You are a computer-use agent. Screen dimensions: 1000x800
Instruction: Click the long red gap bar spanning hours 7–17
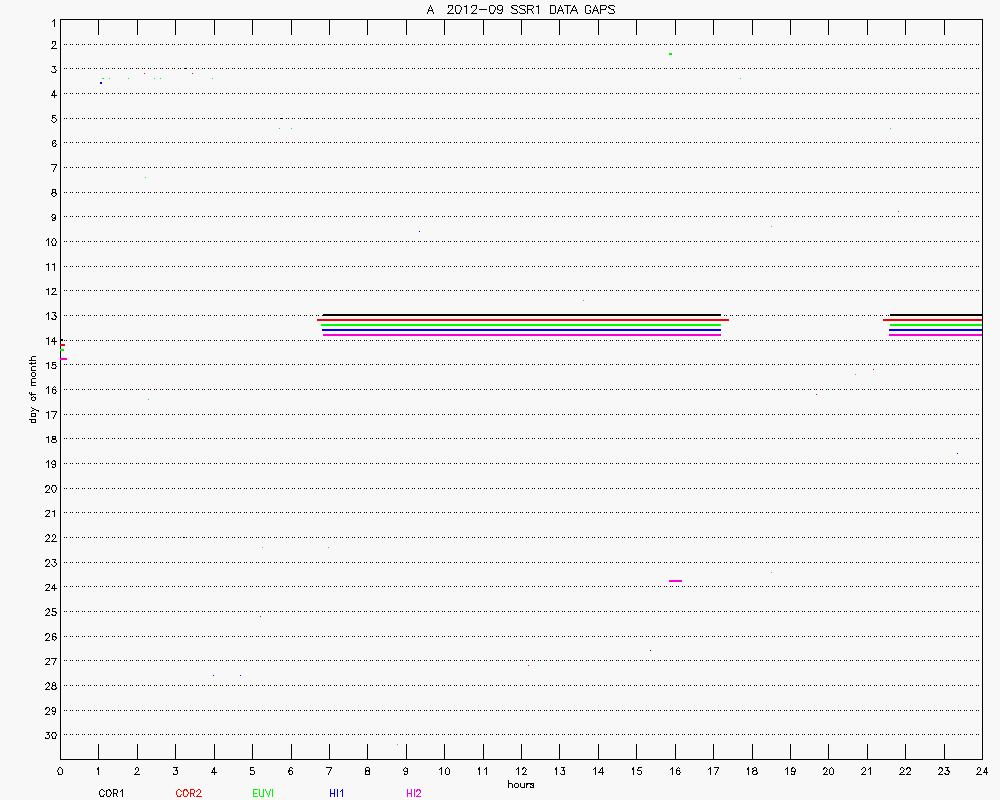[520, 321]
